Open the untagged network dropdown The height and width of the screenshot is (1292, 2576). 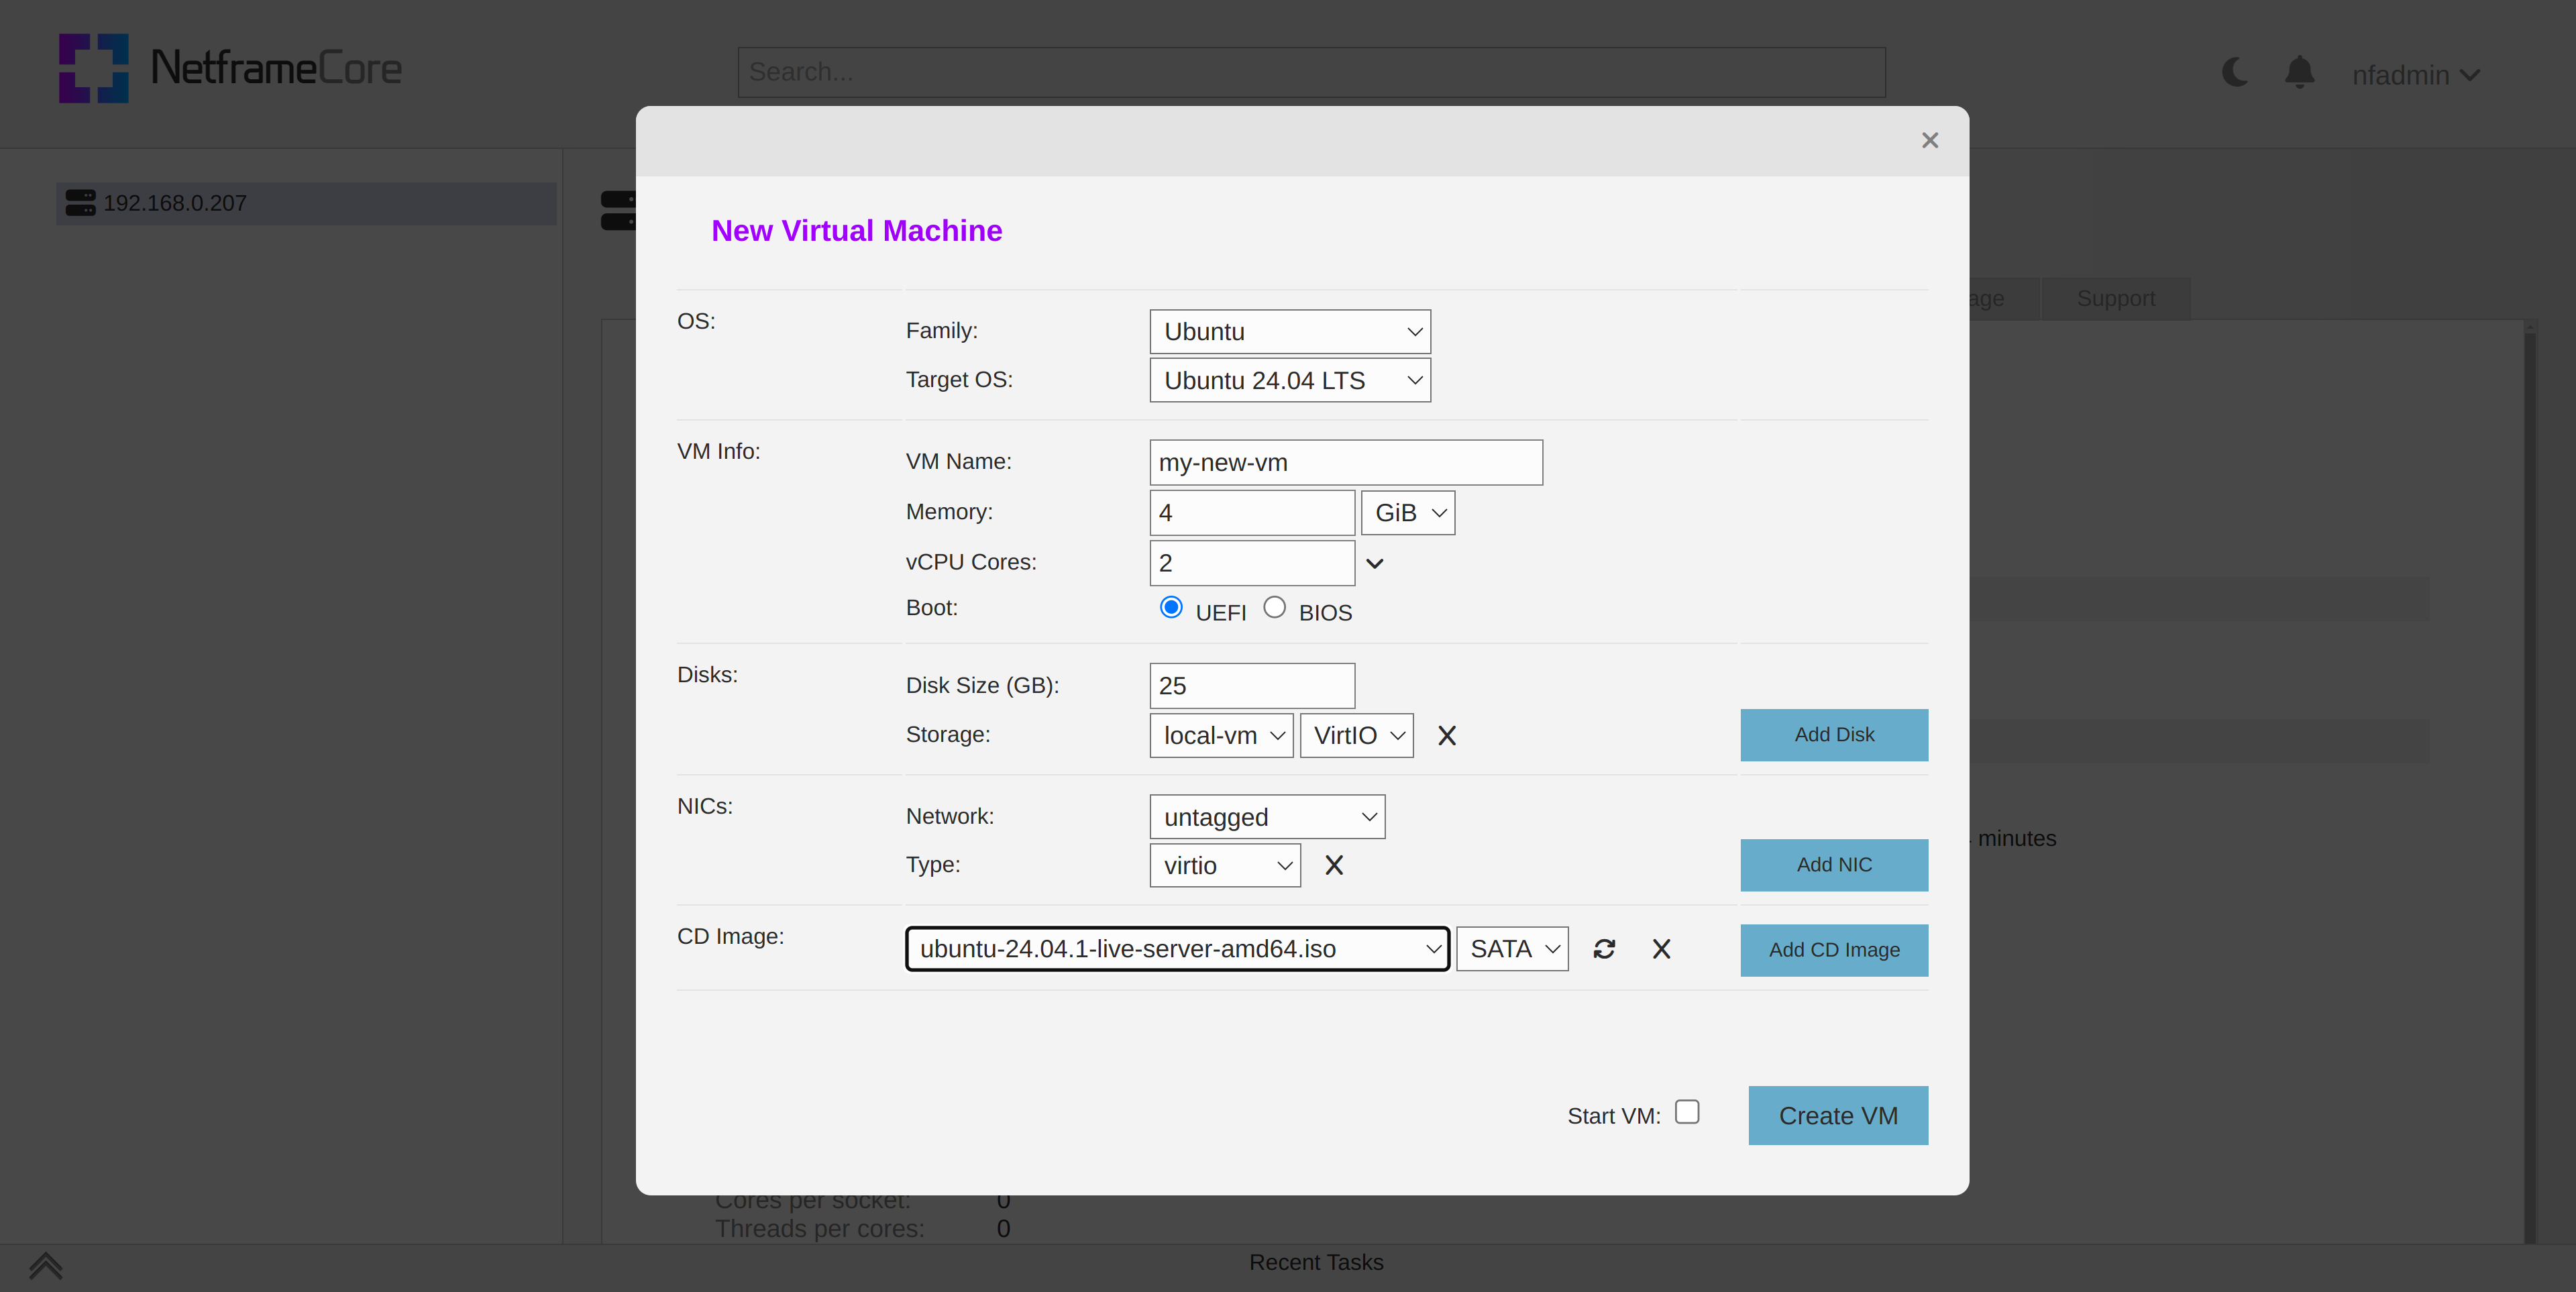point(1267,818)
